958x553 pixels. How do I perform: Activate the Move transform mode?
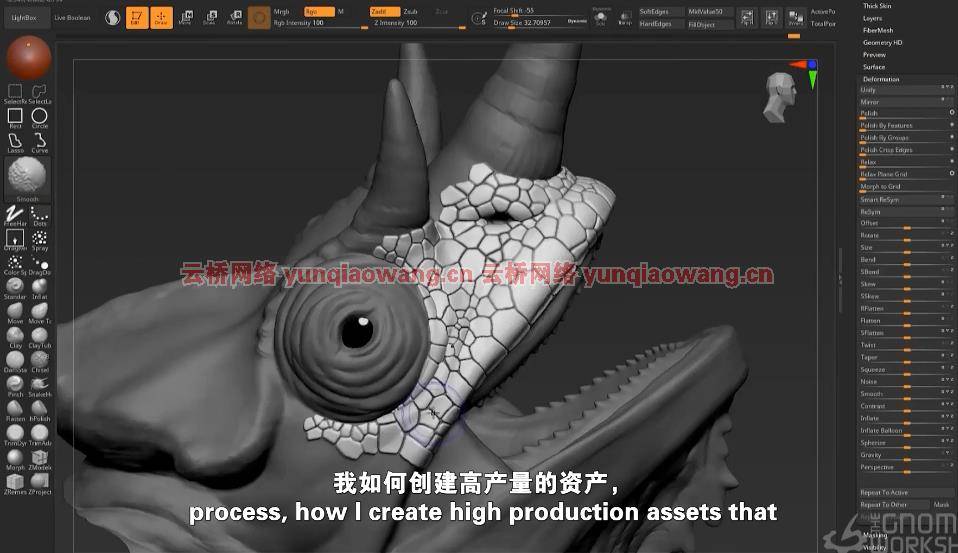[186, 18]
